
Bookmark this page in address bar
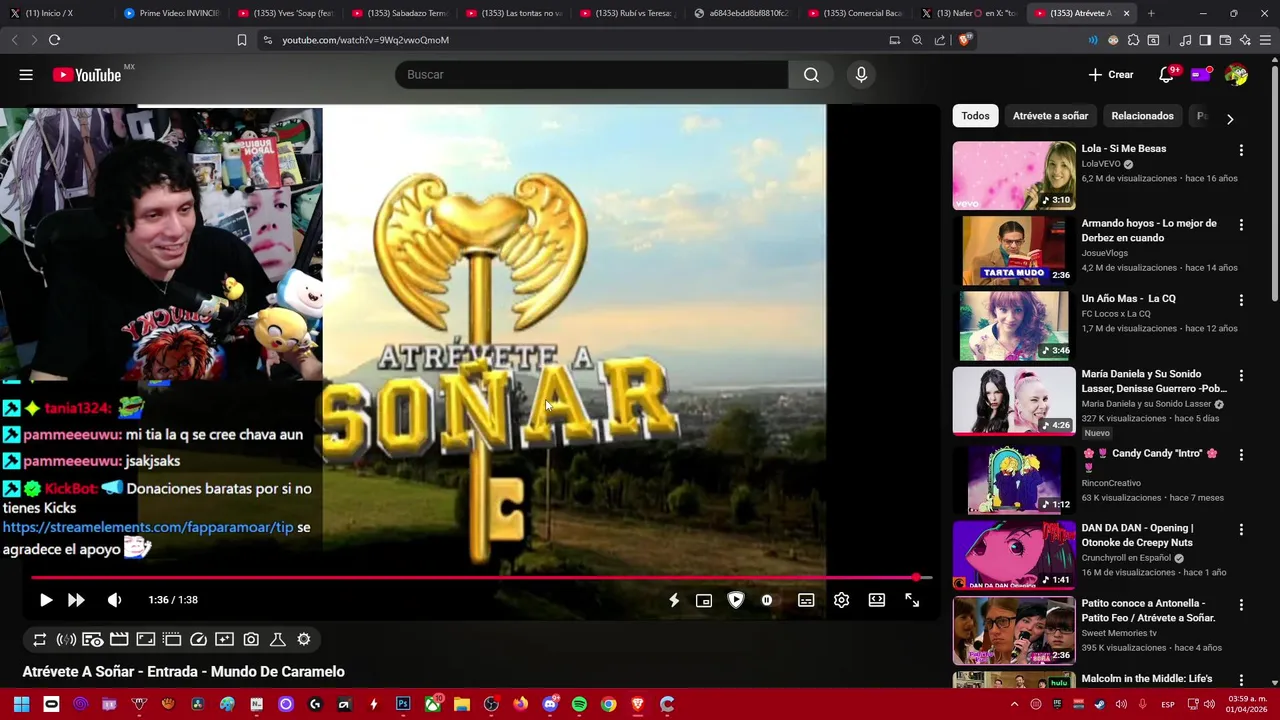click(241, 40)
